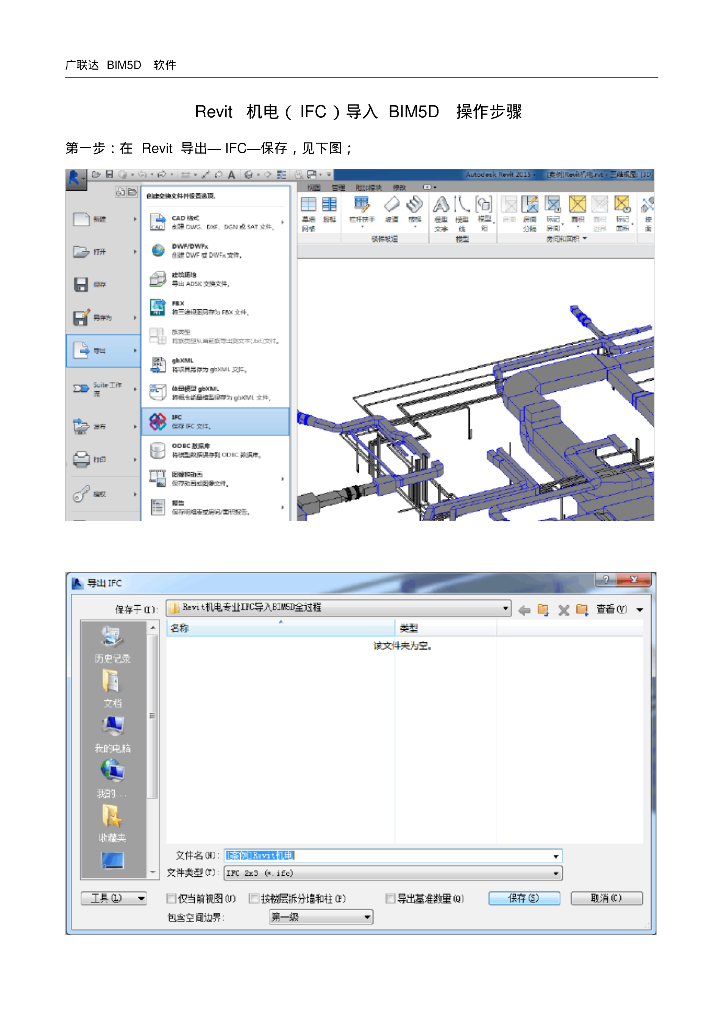
Task: Click the file name input field
Action: (388, 856)
